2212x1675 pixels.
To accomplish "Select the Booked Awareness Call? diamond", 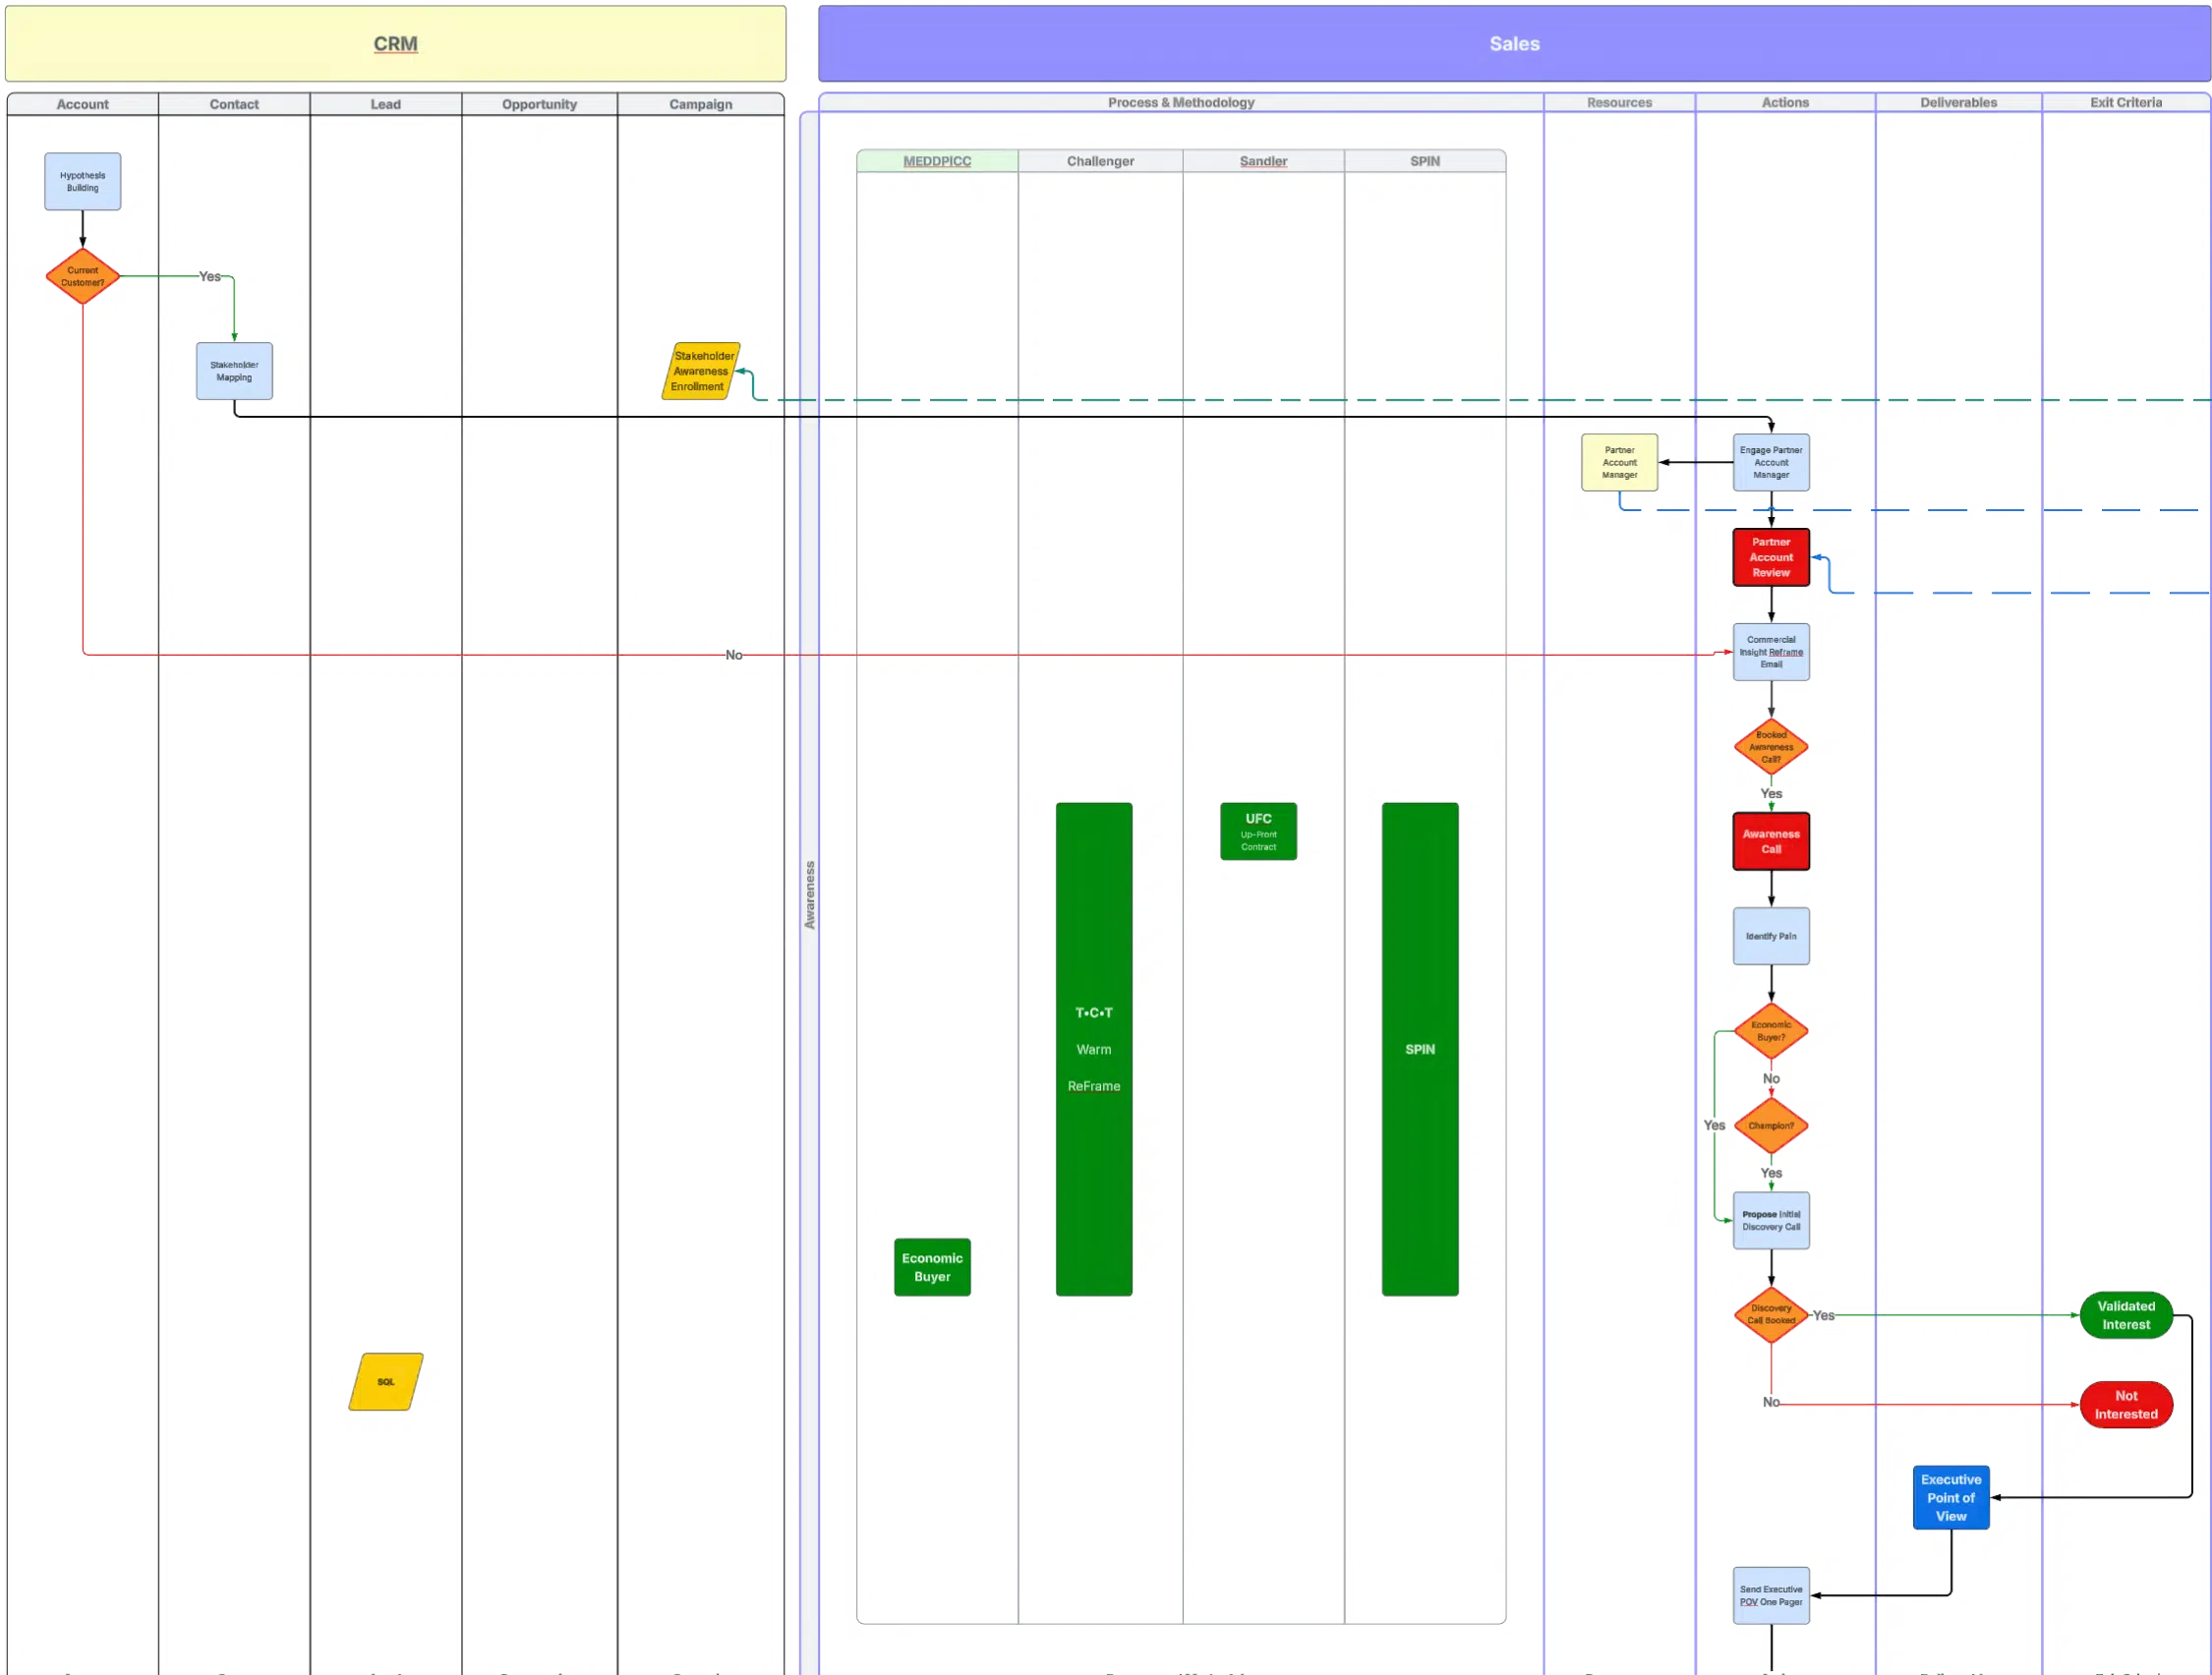I will tap(1770, 746).
